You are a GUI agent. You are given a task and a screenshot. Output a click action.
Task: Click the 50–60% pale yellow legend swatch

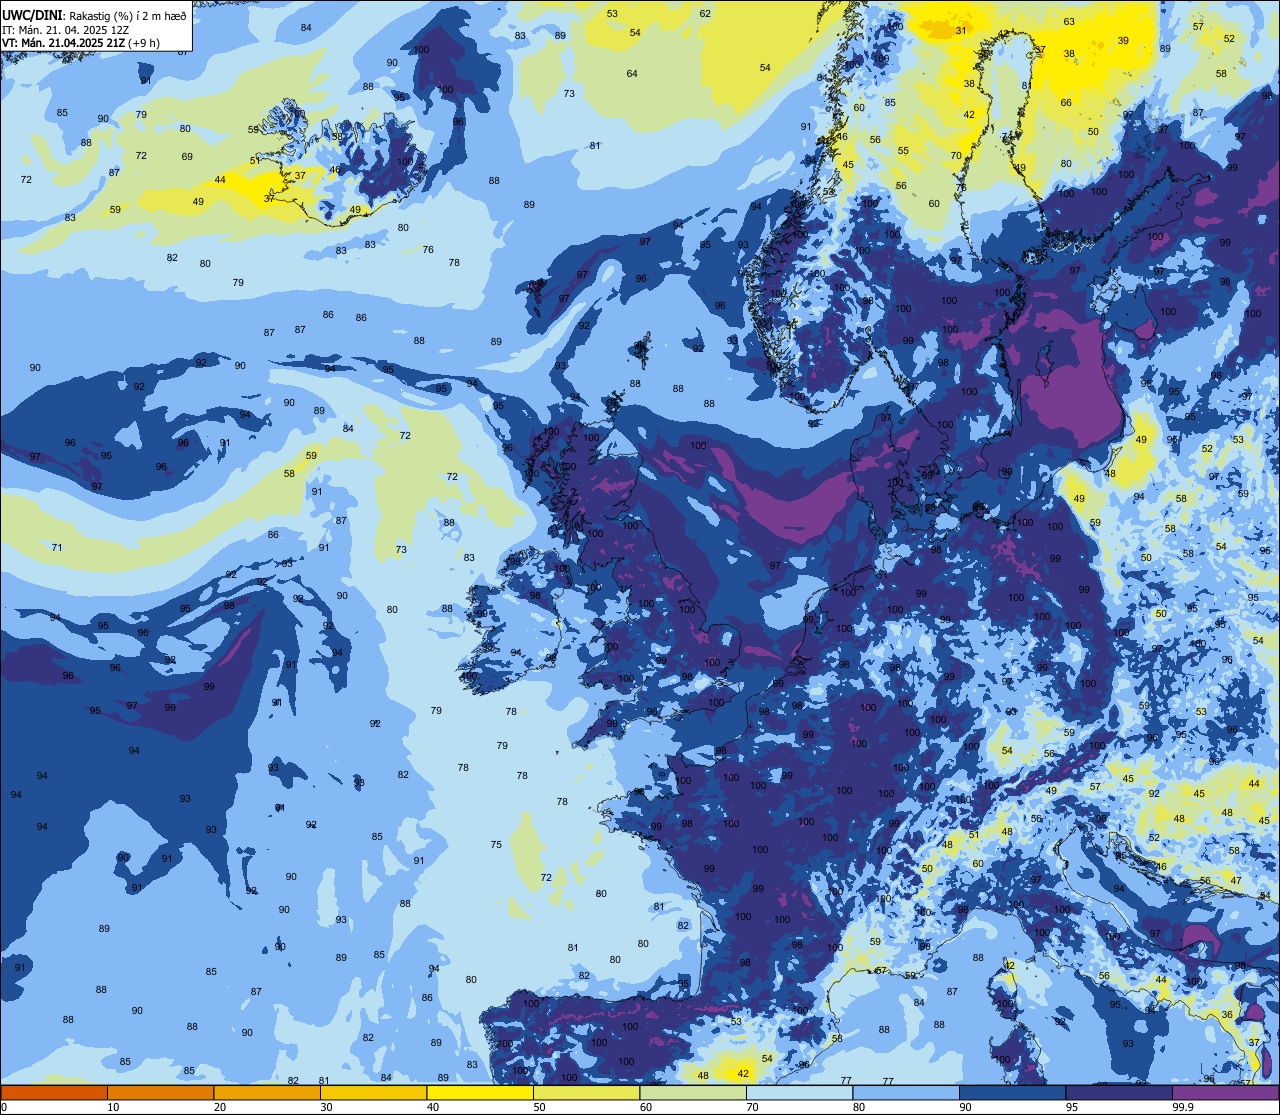click(x=586, y=1092)
